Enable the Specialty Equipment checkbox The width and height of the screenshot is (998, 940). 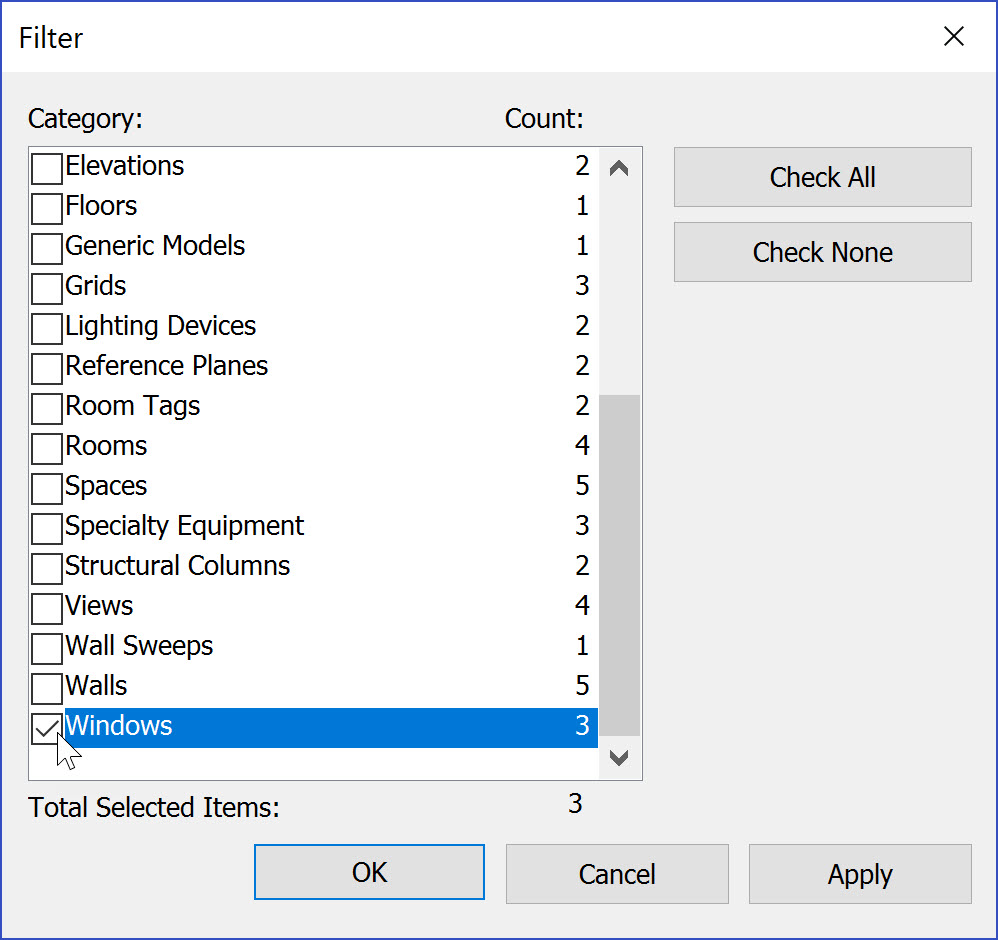tap(45, 528)
